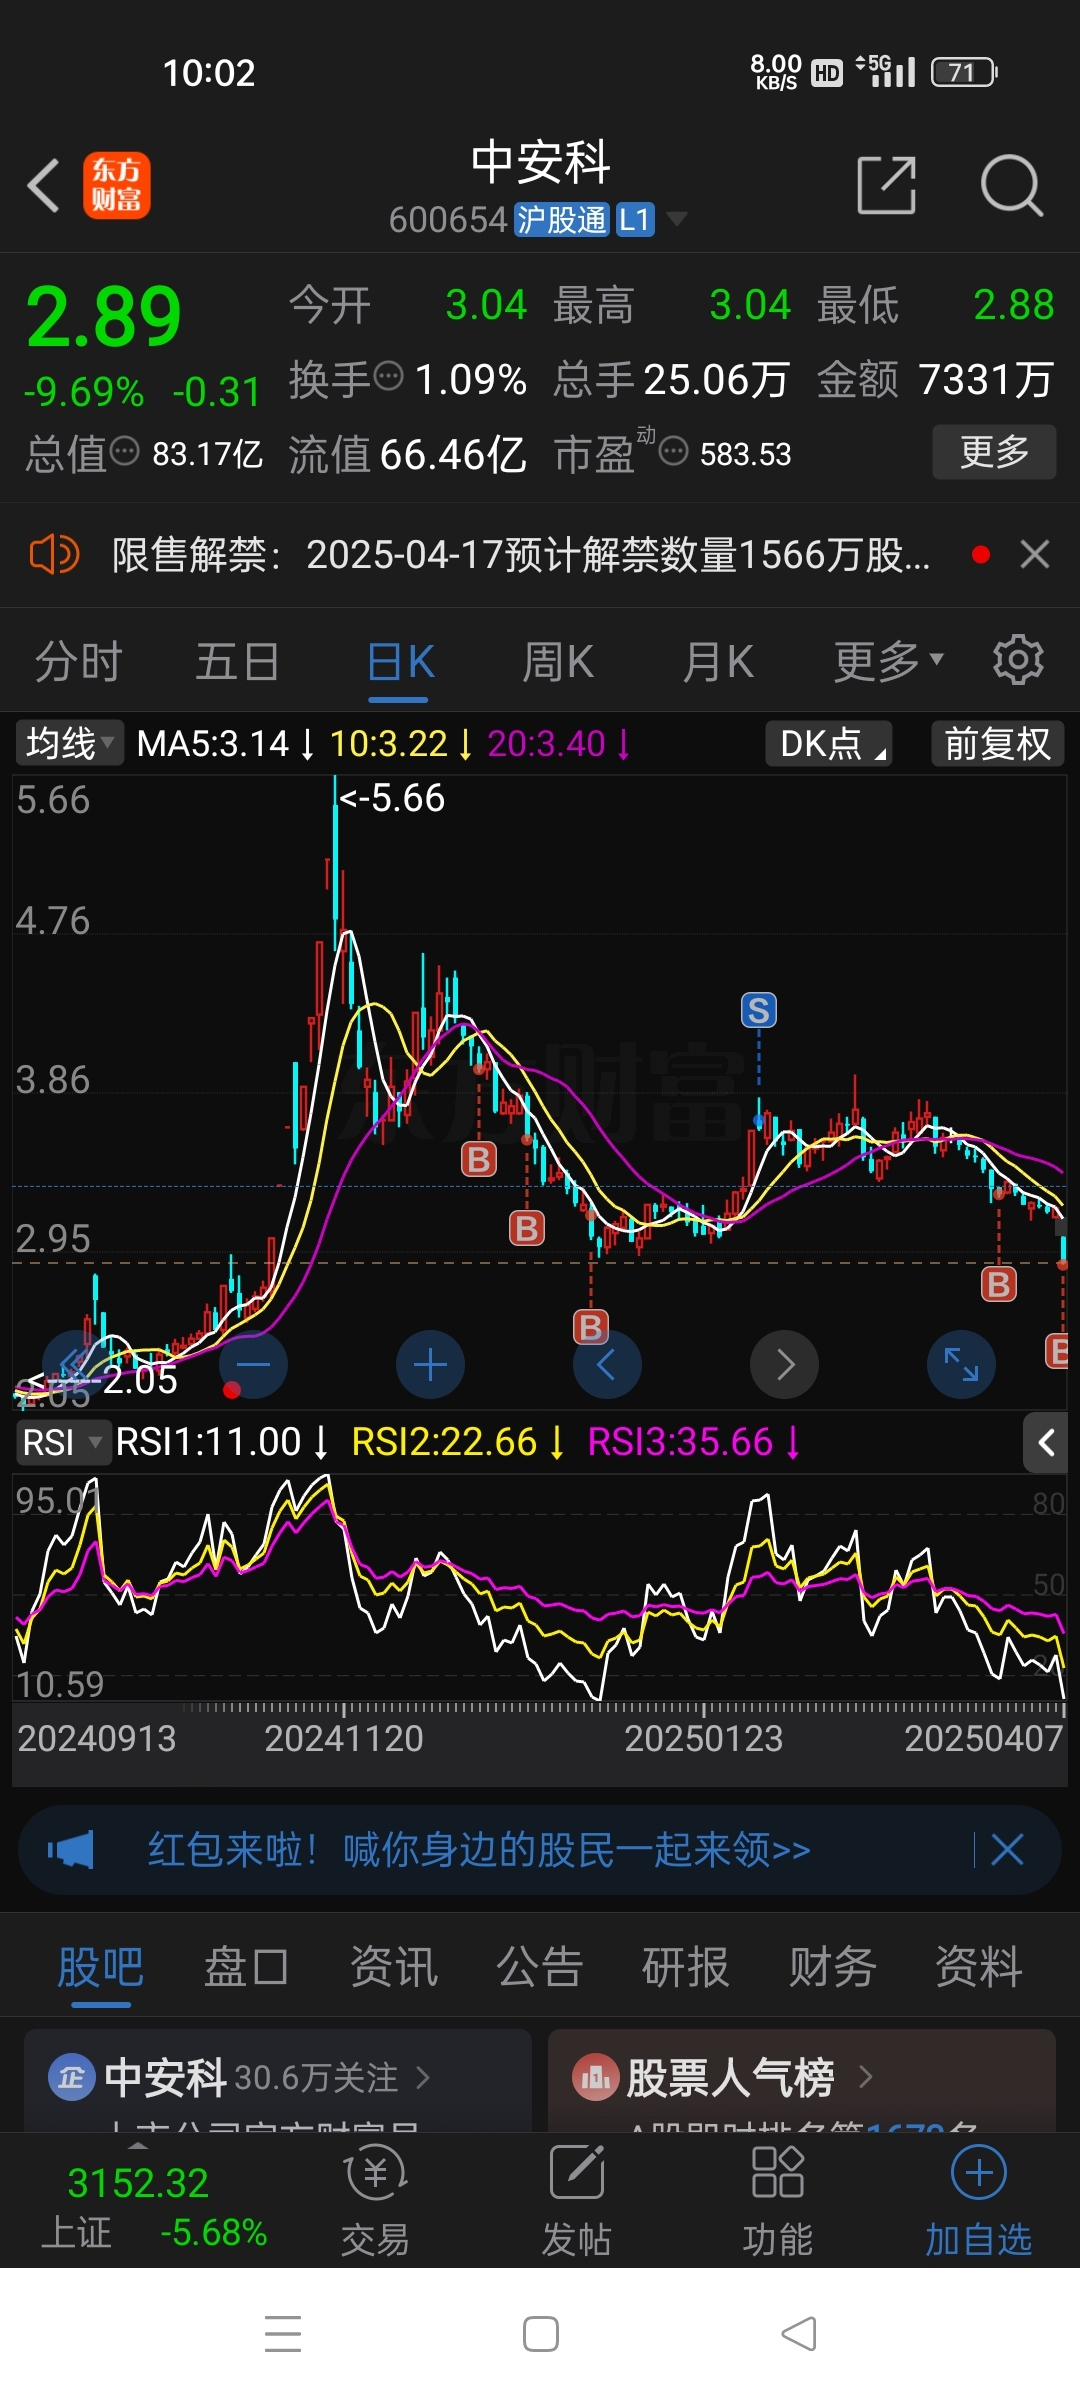Collapse indicator panel with arrow button

(x=1046, y=1442)
